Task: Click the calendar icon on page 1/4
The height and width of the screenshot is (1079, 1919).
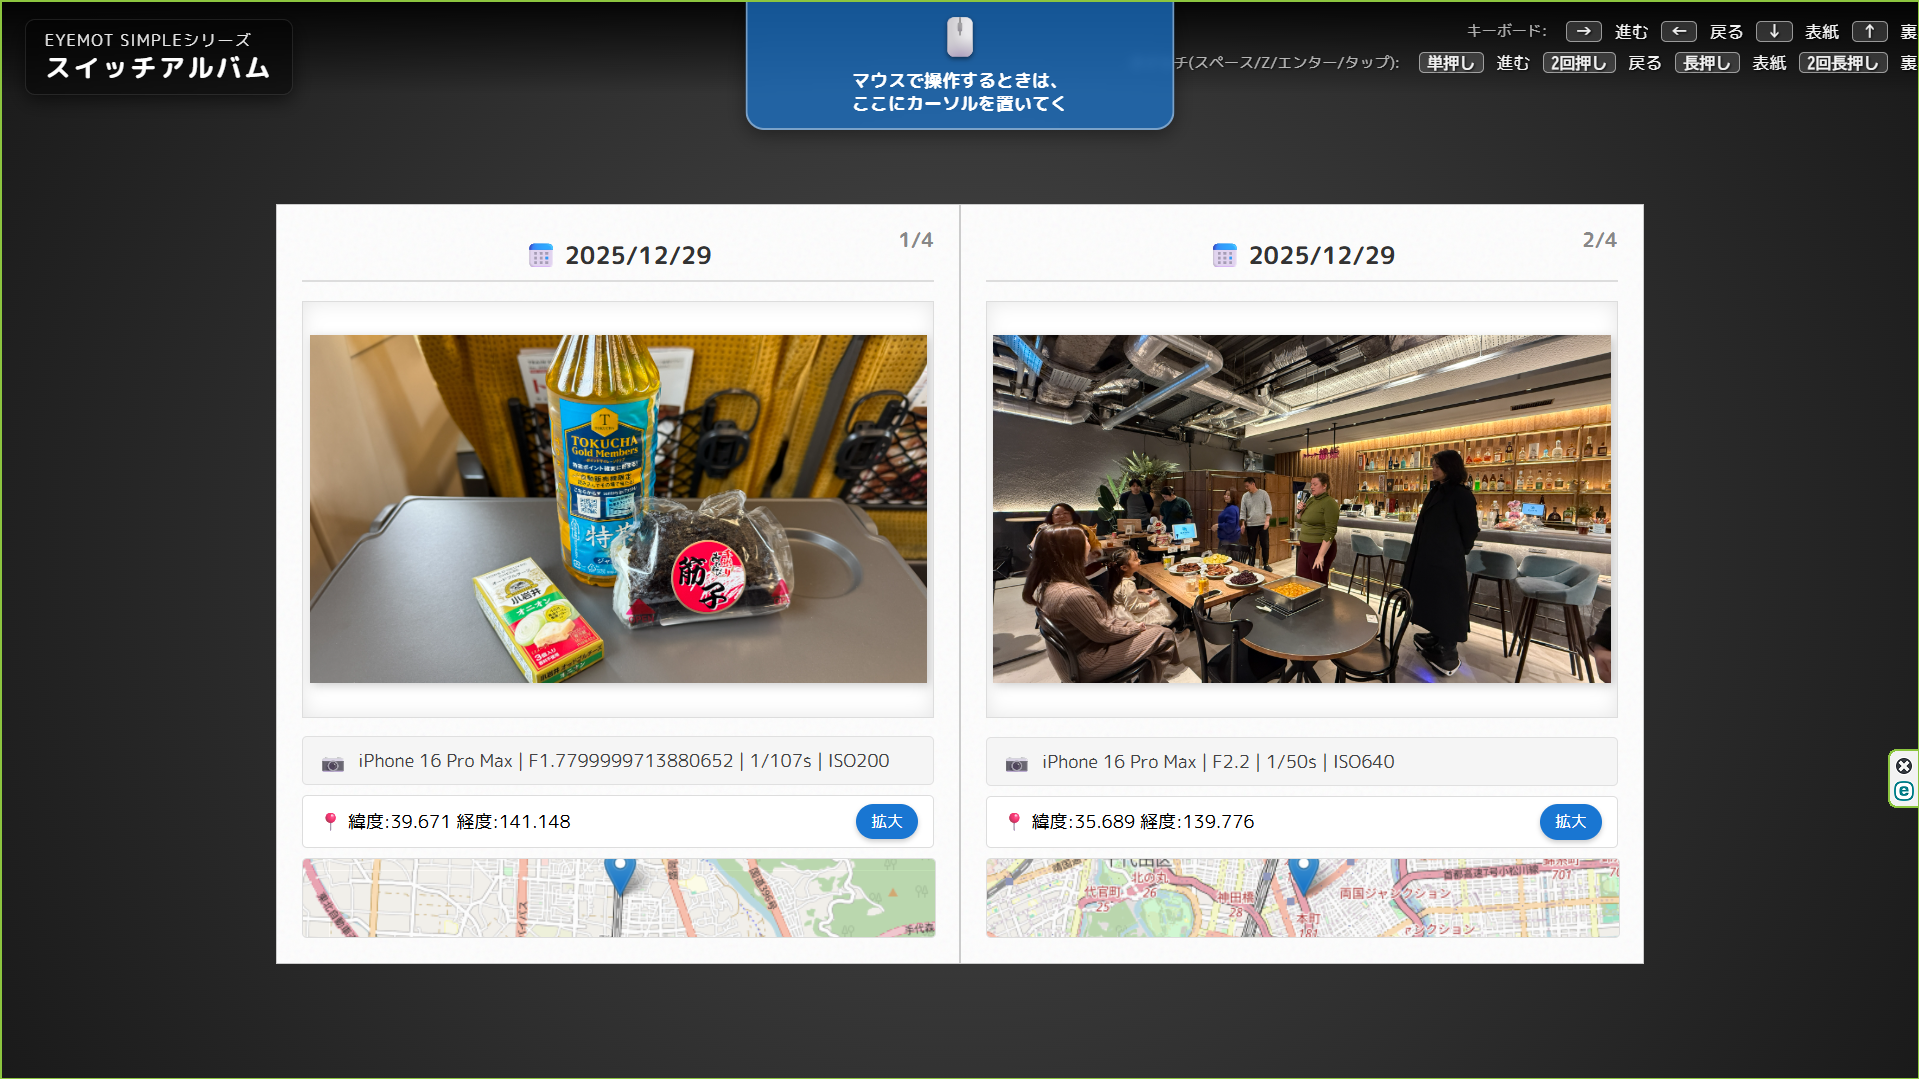Action: [x=540, y=256]
